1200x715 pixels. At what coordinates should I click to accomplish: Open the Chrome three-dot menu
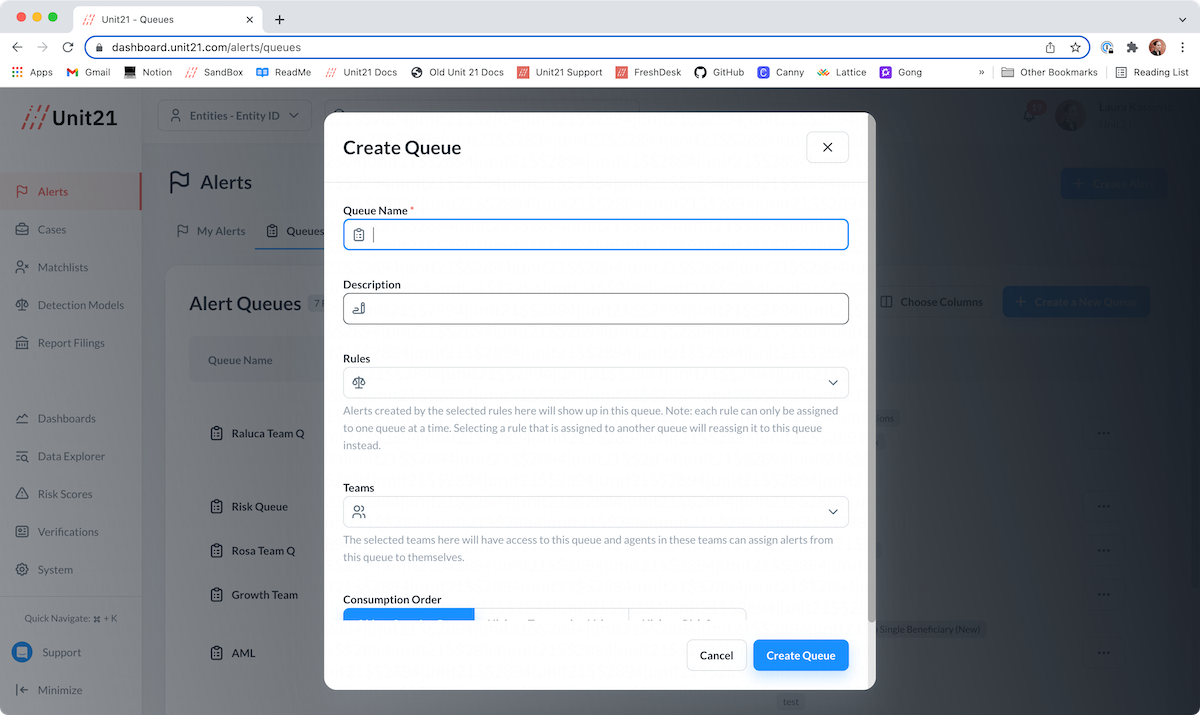pyautogui.click(x=1183, y=47)
